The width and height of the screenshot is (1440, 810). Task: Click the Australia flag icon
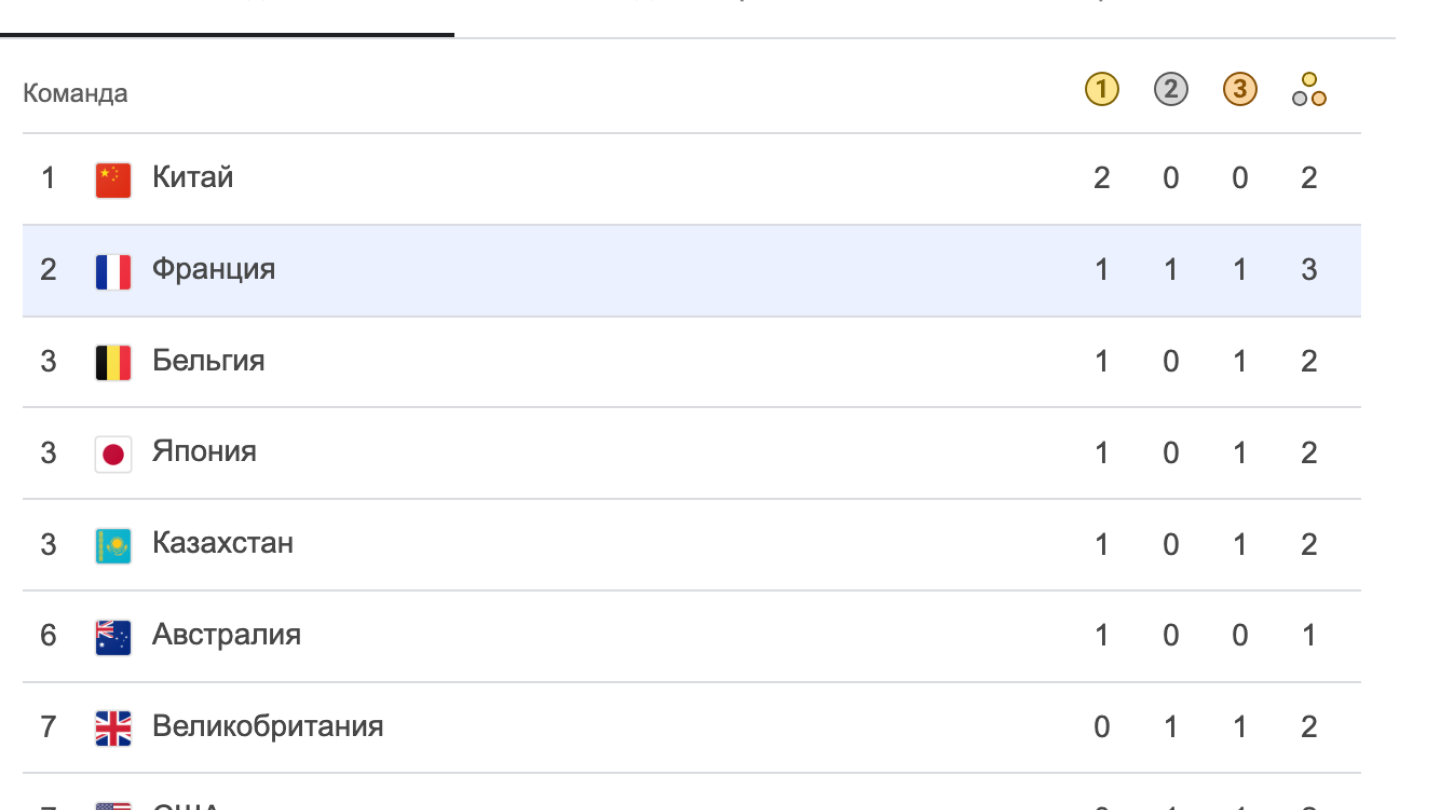pyautogui.click(x=113, y=637)
